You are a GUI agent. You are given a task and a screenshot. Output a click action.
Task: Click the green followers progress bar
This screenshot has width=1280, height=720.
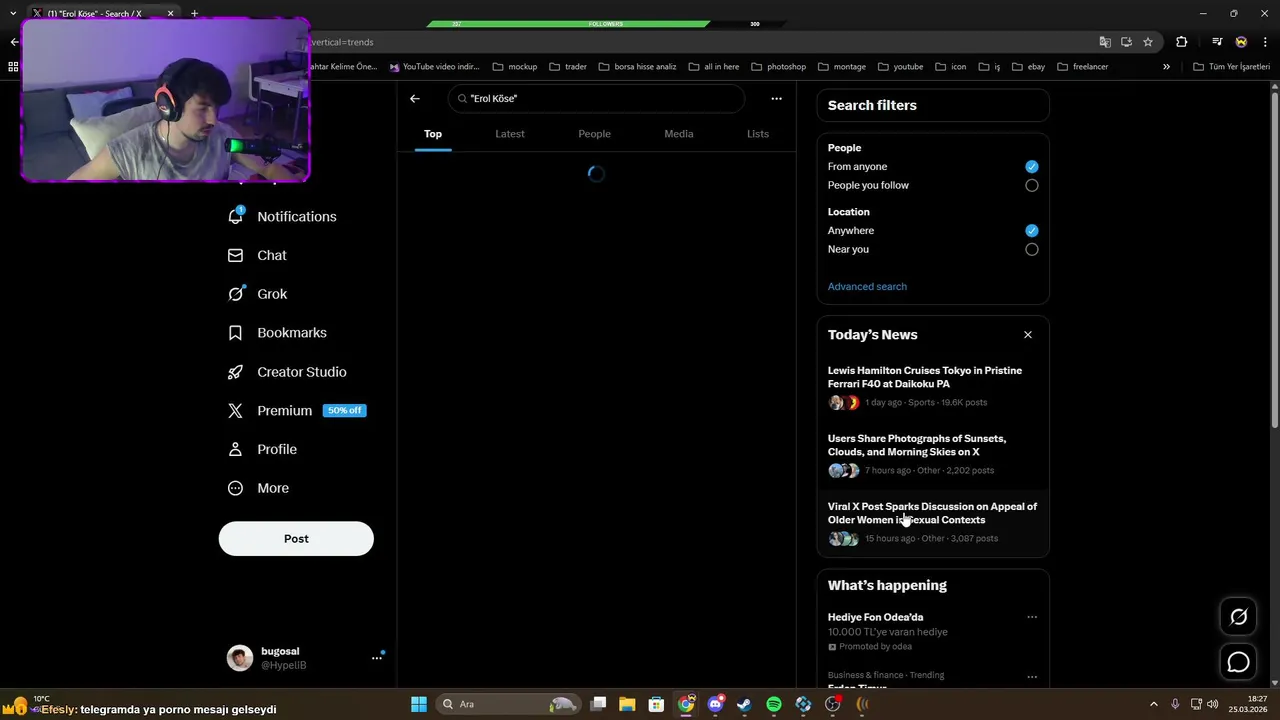(568, 24)
